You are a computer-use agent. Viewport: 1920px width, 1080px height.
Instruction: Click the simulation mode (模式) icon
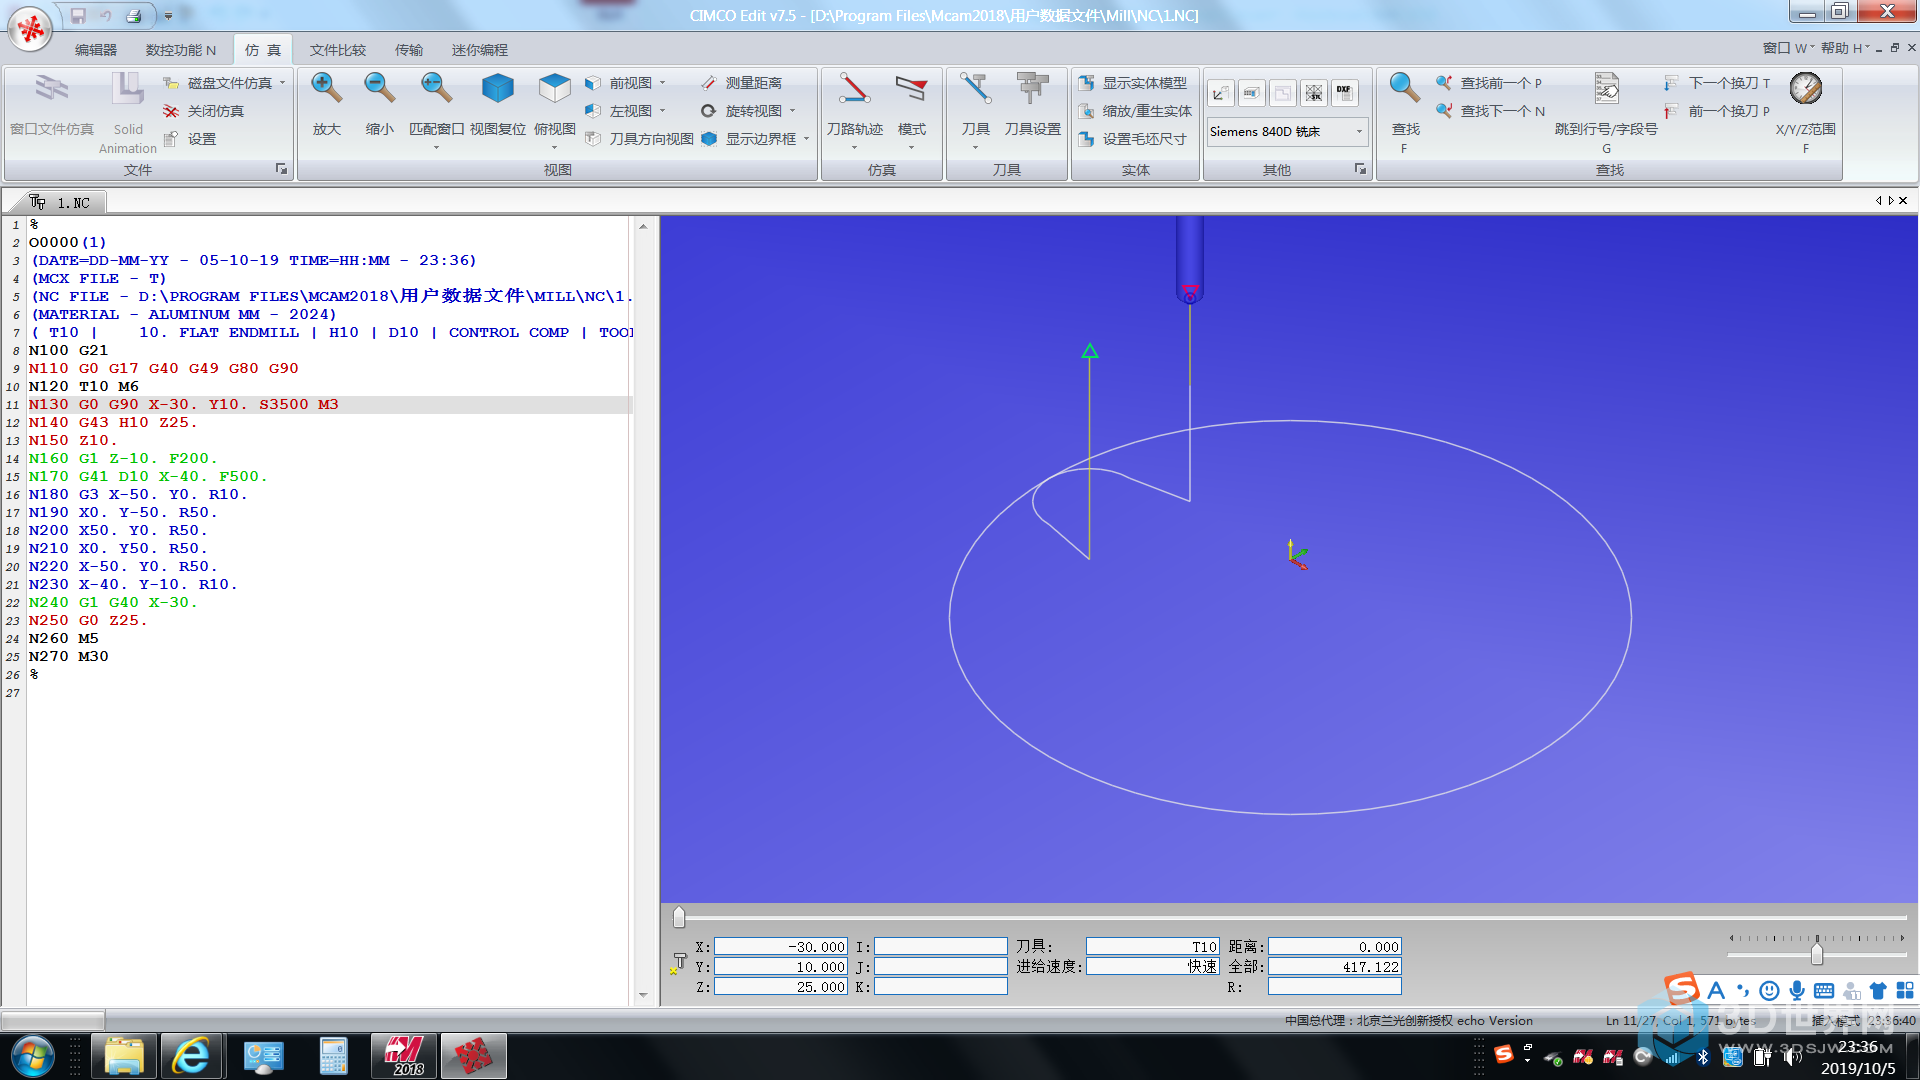click(x=911, y=89)
